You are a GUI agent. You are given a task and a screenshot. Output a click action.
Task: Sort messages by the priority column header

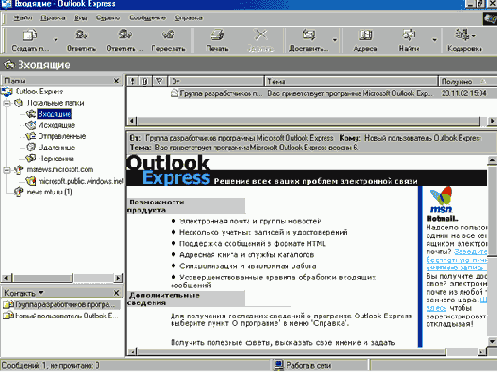(133, 81)
